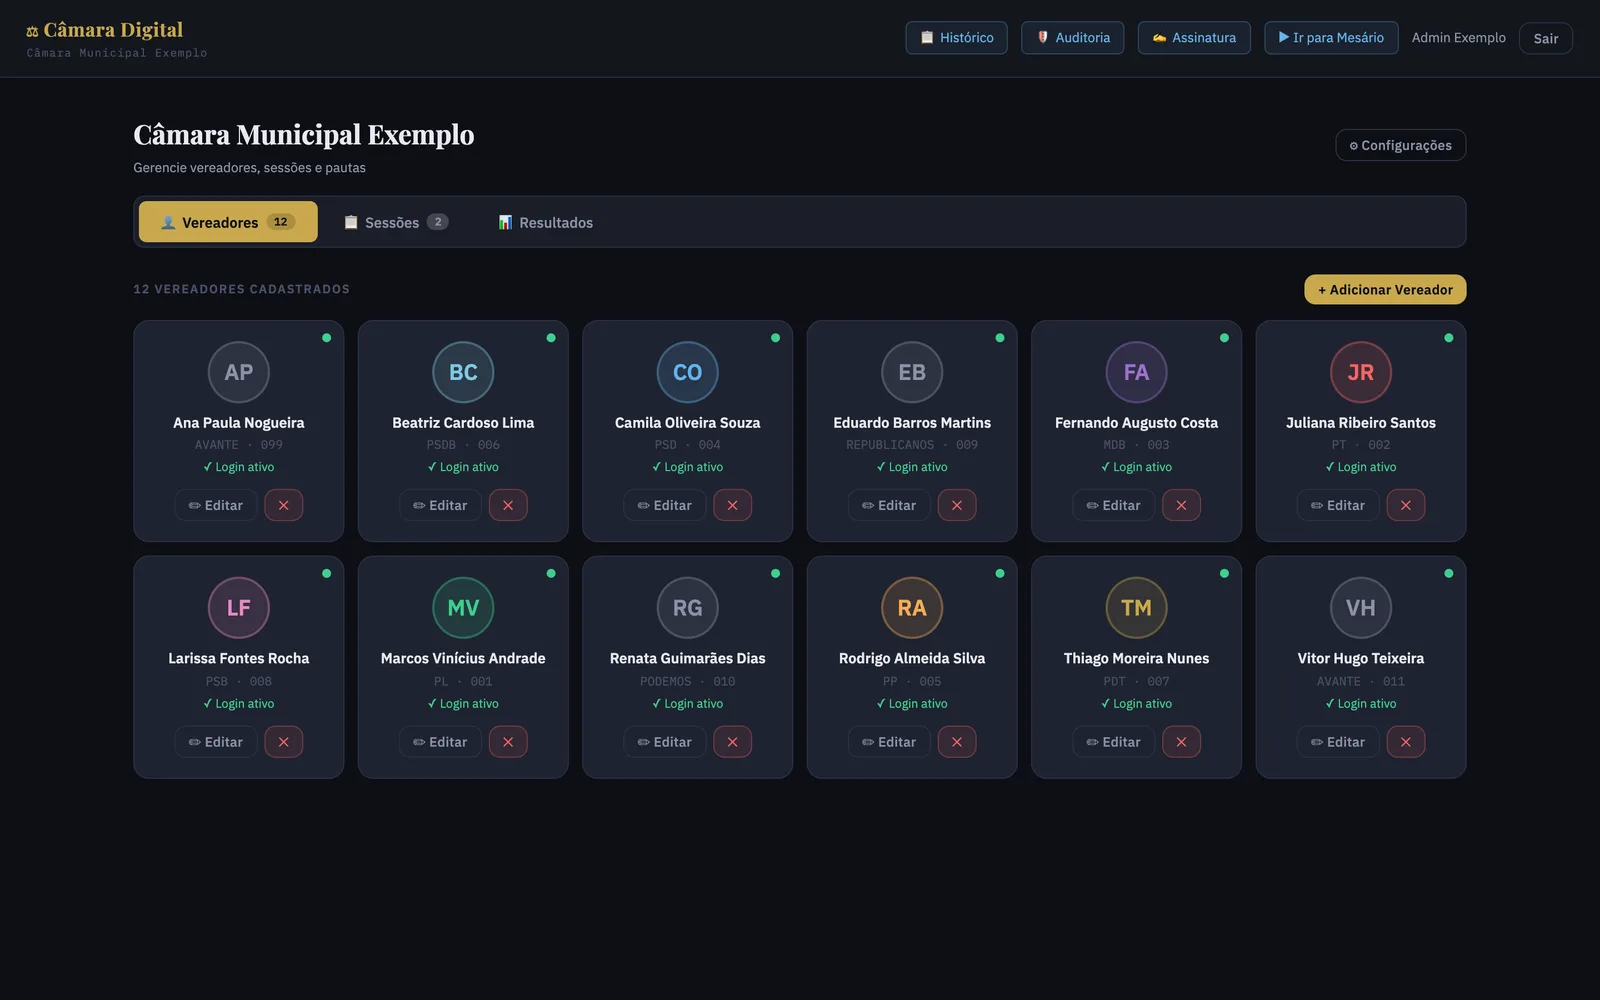This screenshot has width=1600, height=1000.
Task: Click the delete X for Vitor Hugo Teixeira
Action: point(1406,742)
